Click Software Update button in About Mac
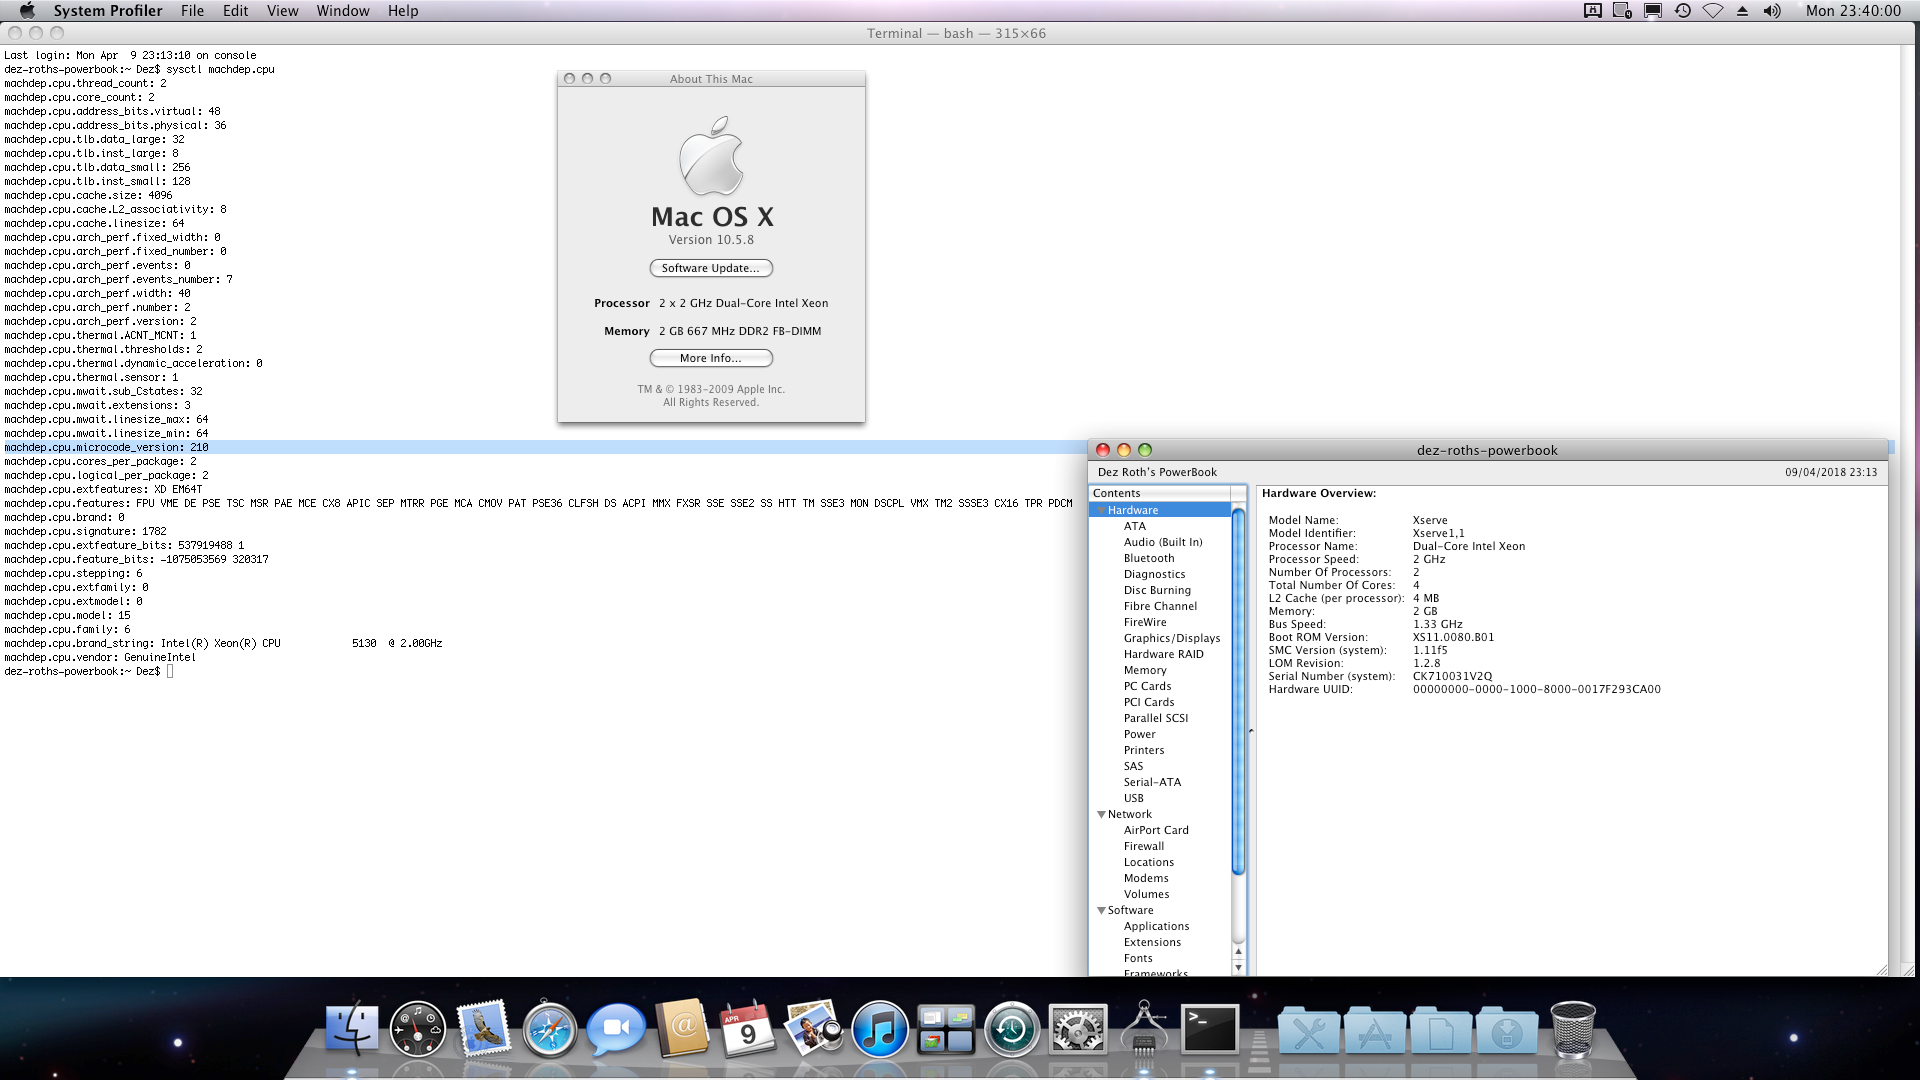The image size is (1920, 1080). tap(711, 268)
